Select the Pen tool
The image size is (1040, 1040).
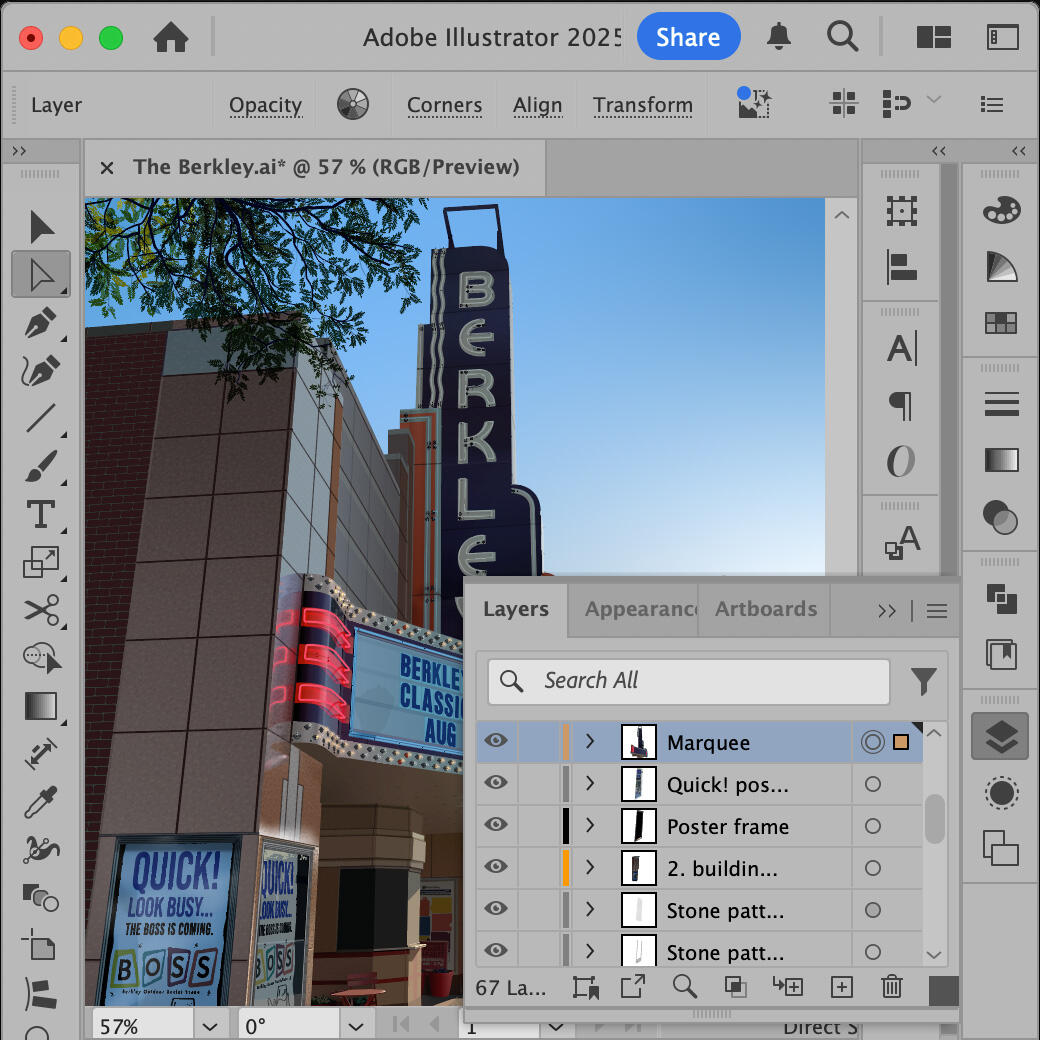(x=41, y=322)
